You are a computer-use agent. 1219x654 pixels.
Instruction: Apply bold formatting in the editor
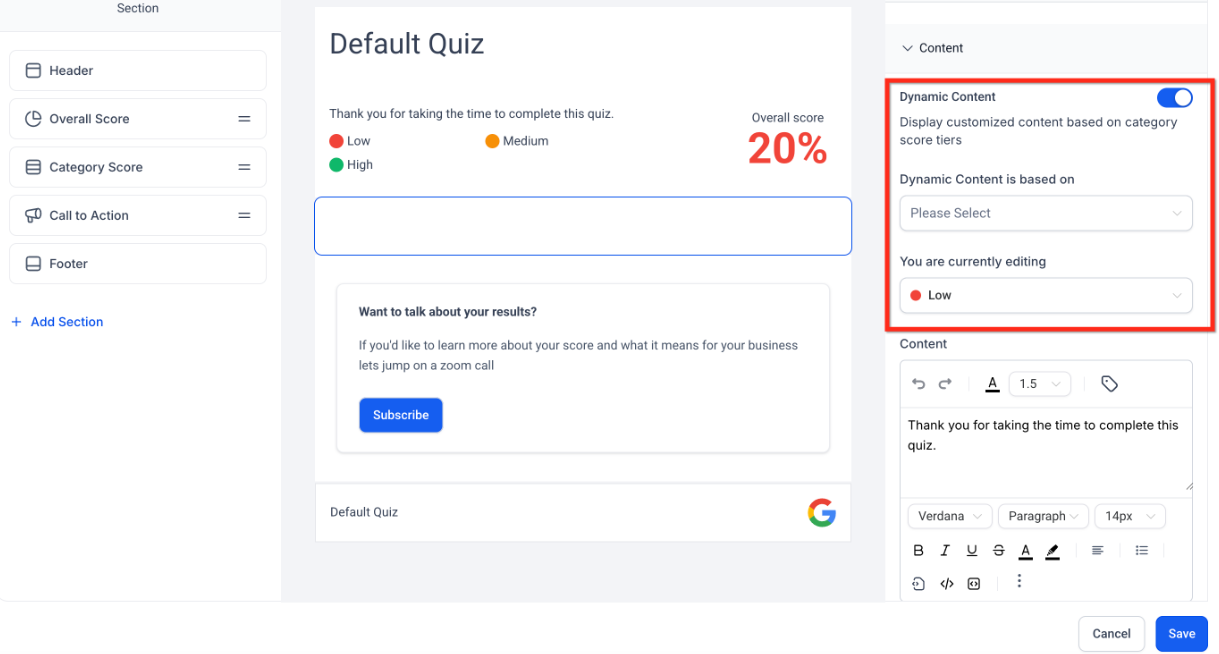pyautogui.click(x=919, y=551)
